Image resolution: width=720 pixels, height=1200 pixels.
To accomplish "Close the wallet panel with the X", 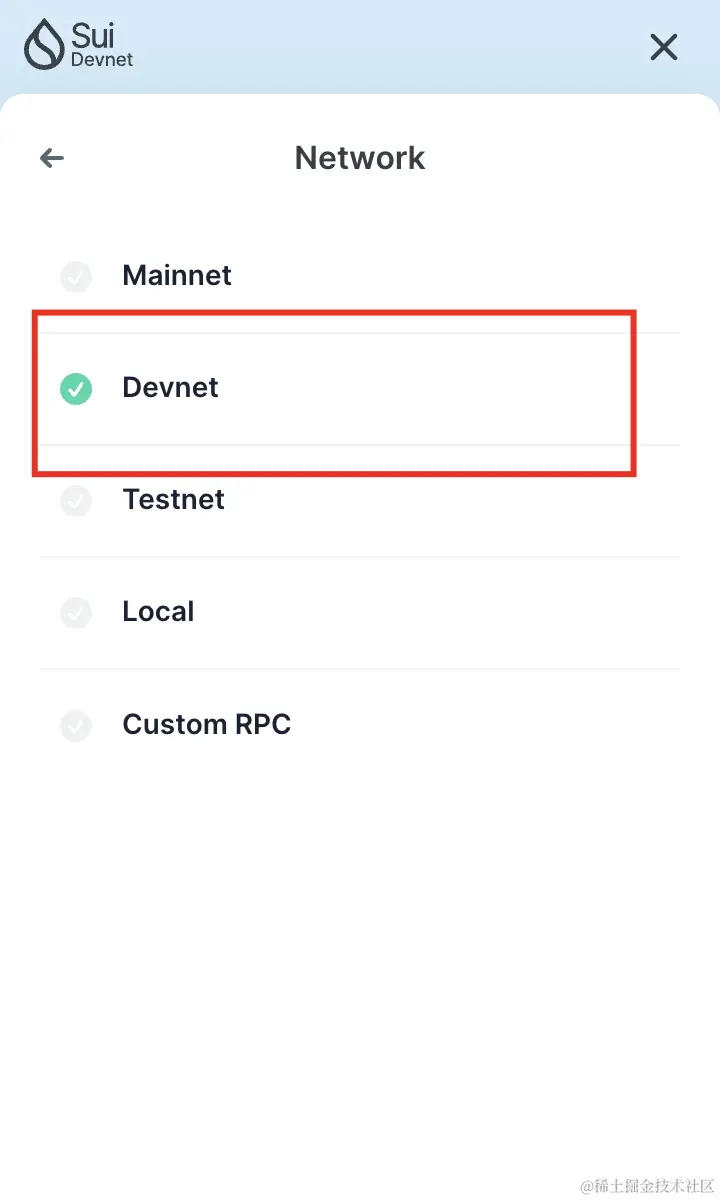I will [x=664, y=47].
